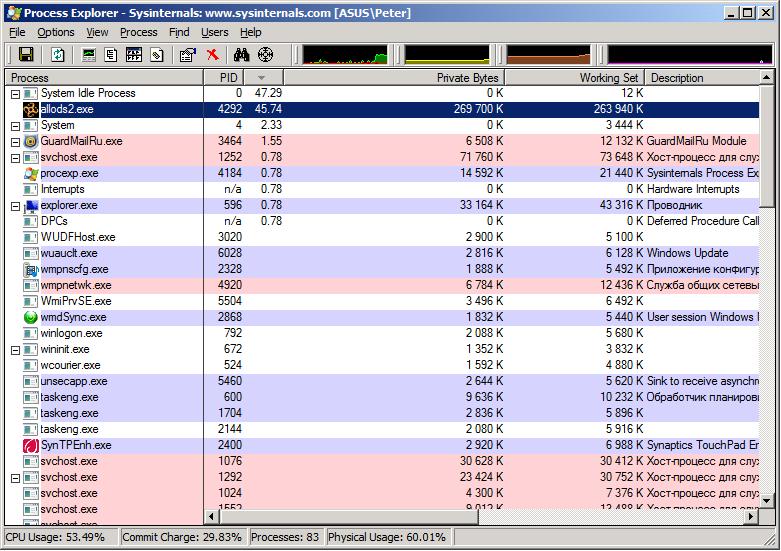Select the DPCs row
This screenshot has width=781, height=551.
click(x=382, y=221)
